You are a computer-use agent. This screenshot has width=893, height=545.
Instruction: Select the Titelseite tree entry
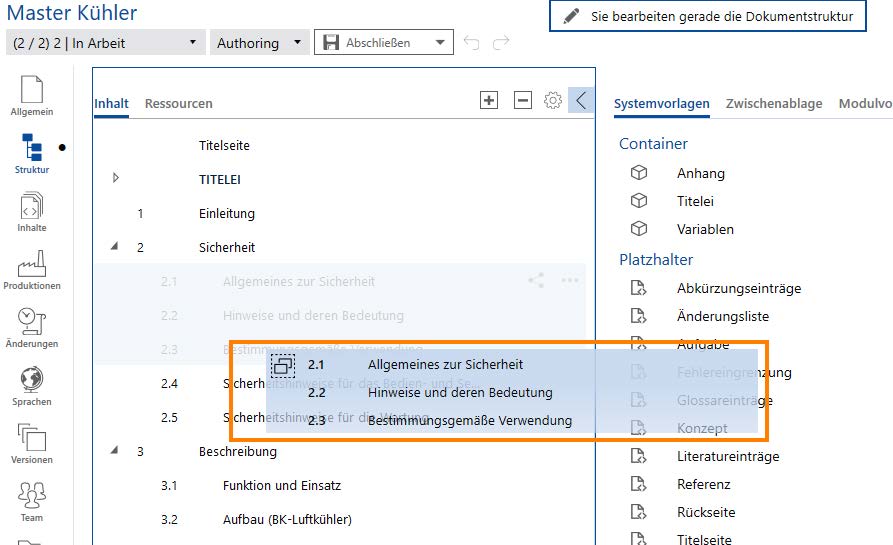224,145
